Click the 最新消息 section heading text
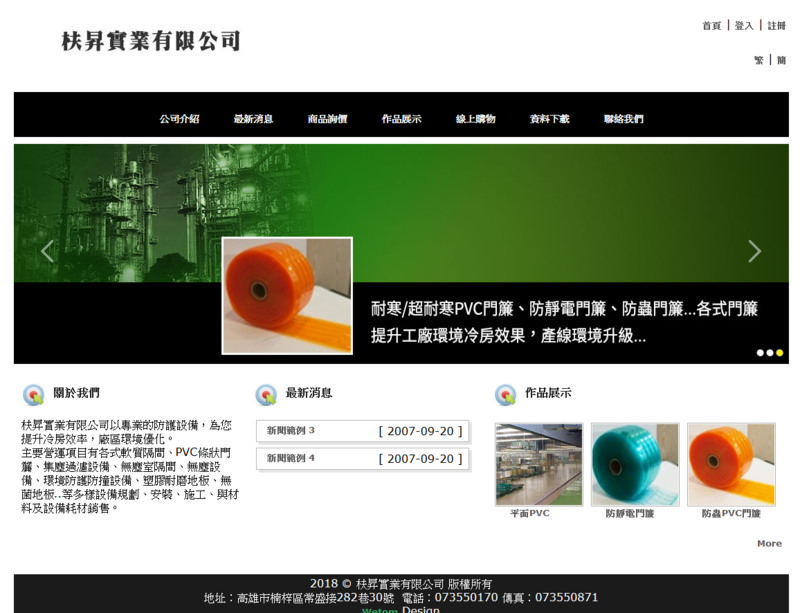 pos(309,393)
